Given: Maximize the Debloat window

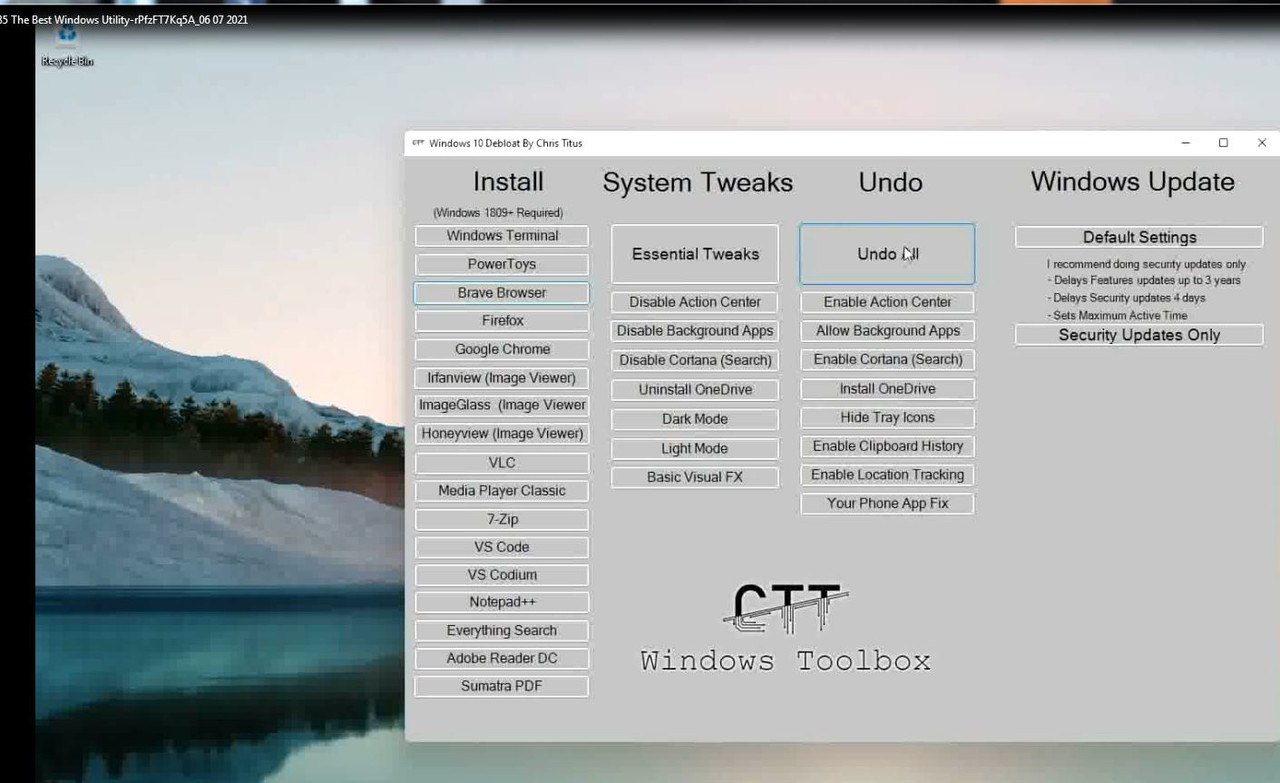Looking at the screenshot, I should pos(1223,143).
